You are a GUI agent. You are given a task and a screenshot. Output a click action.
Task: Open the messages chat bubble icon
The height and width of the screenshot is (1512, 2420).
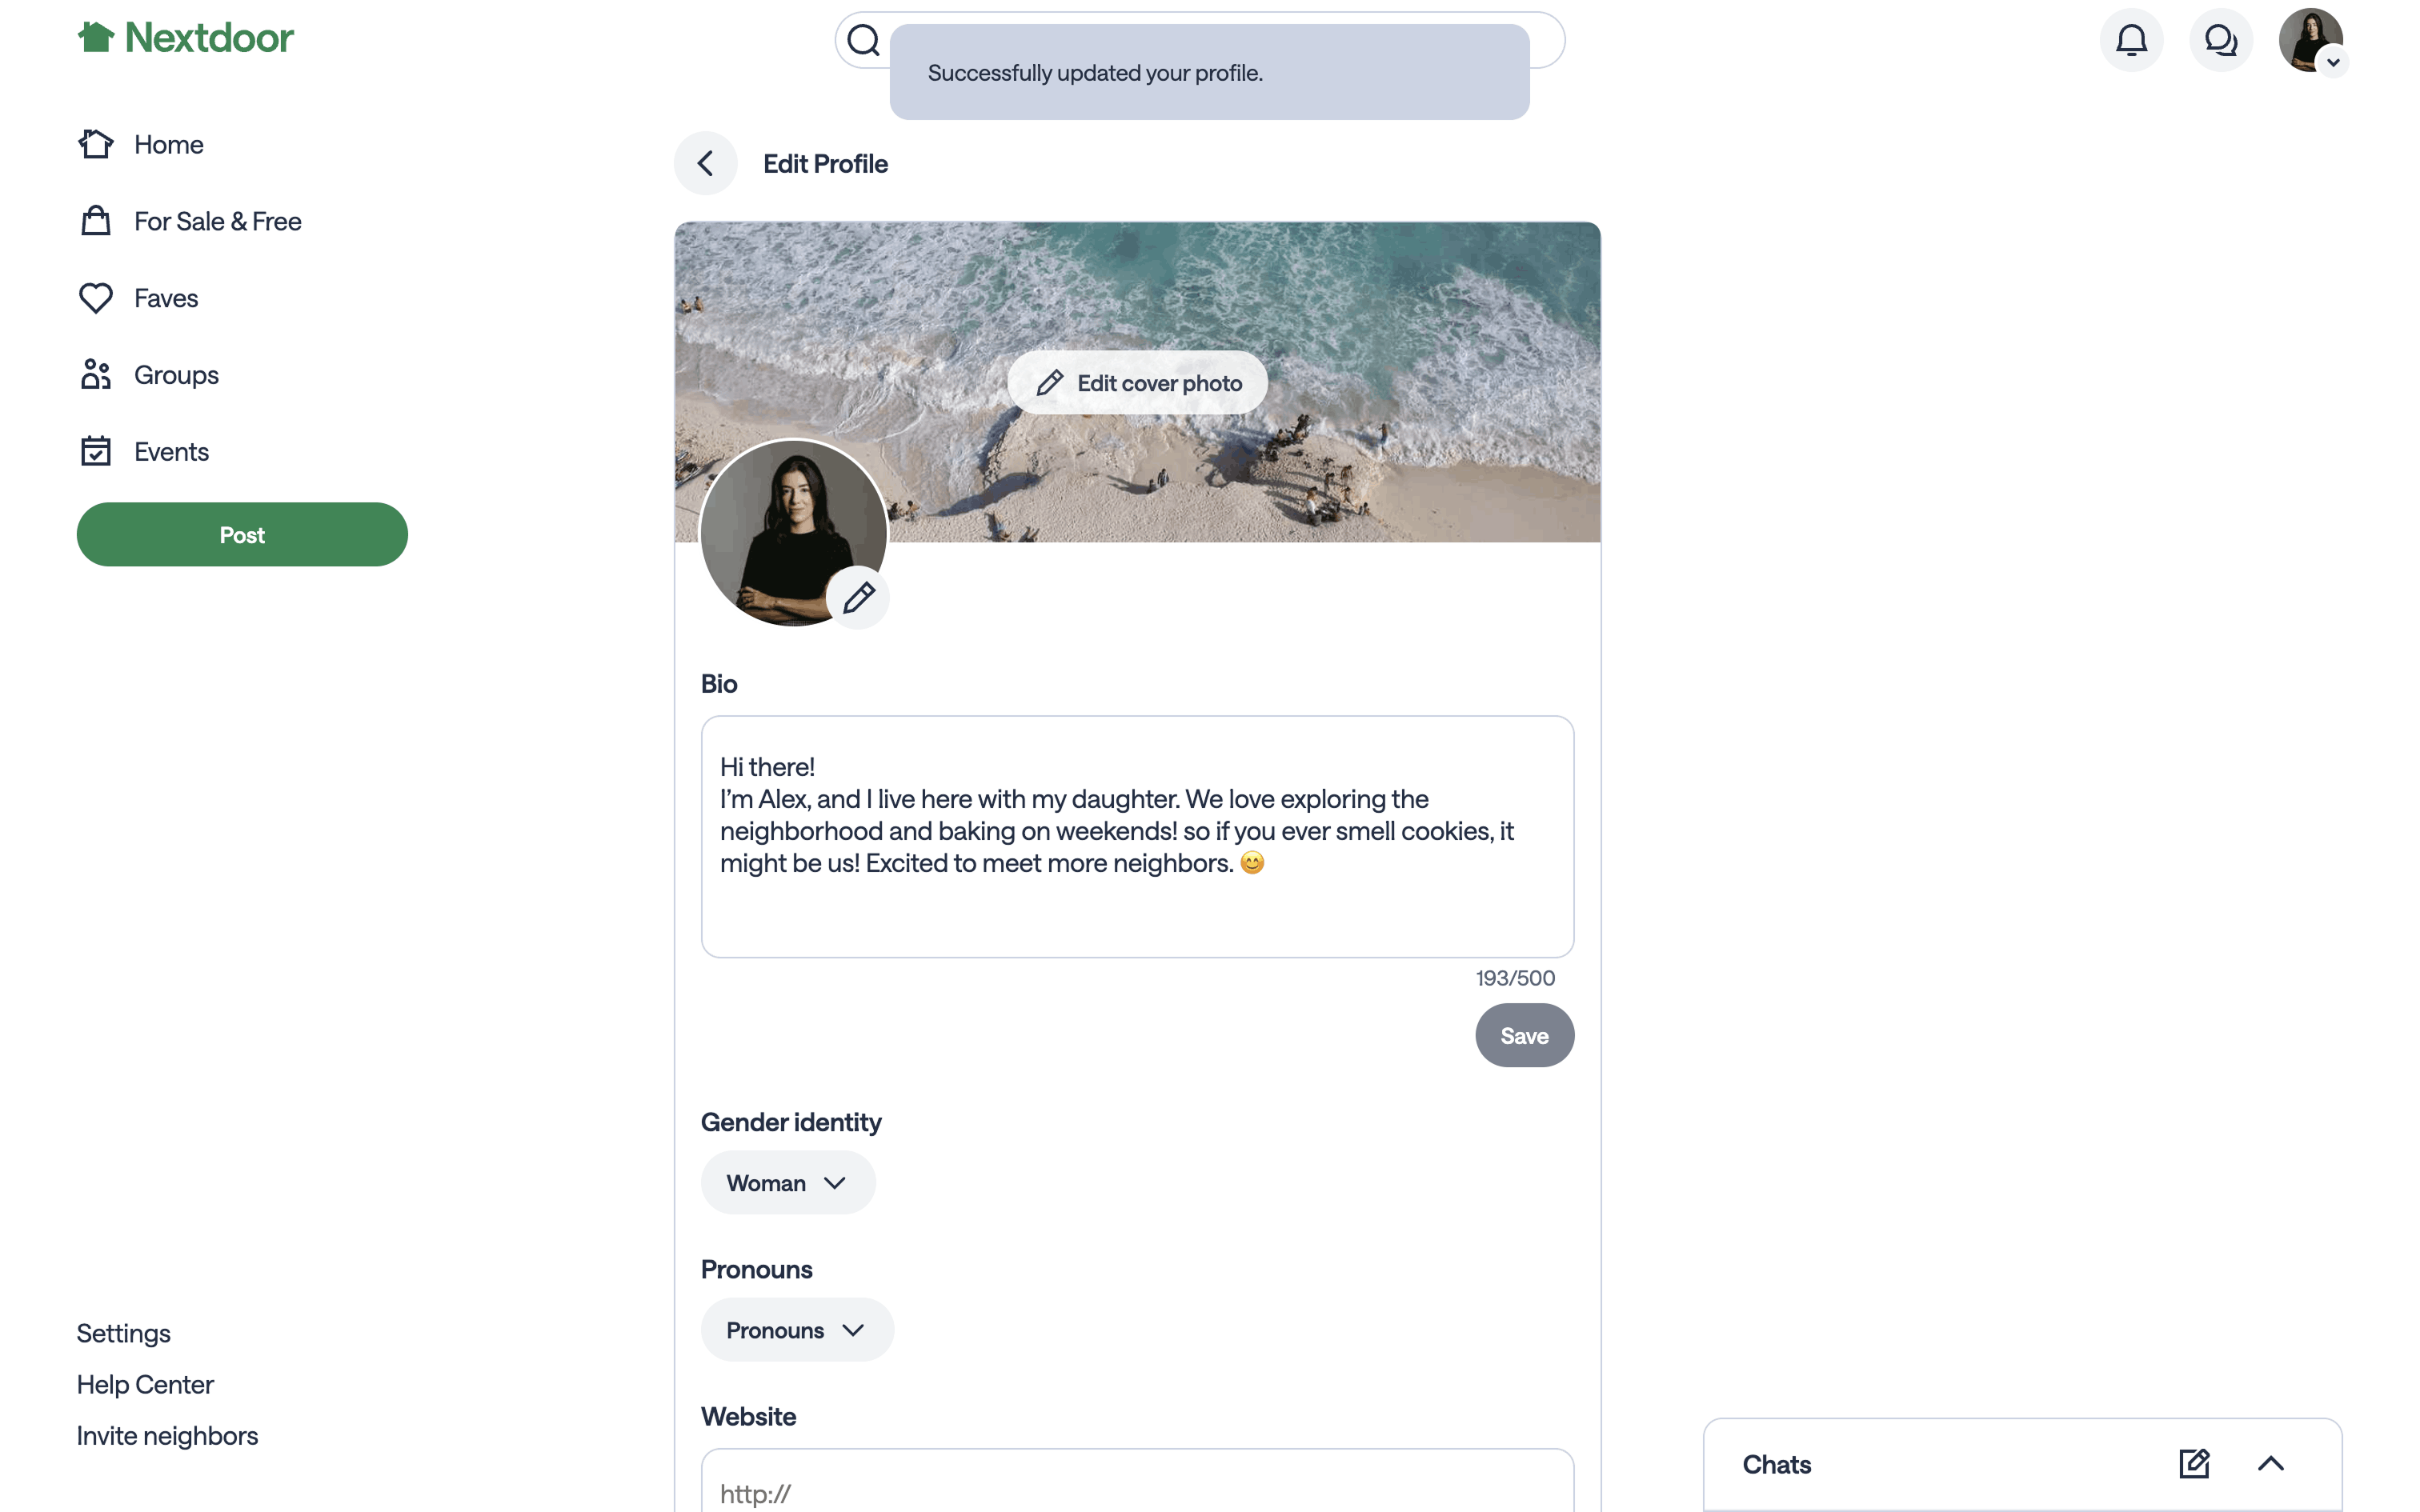pyautogui.click(x=2221, y=40)
